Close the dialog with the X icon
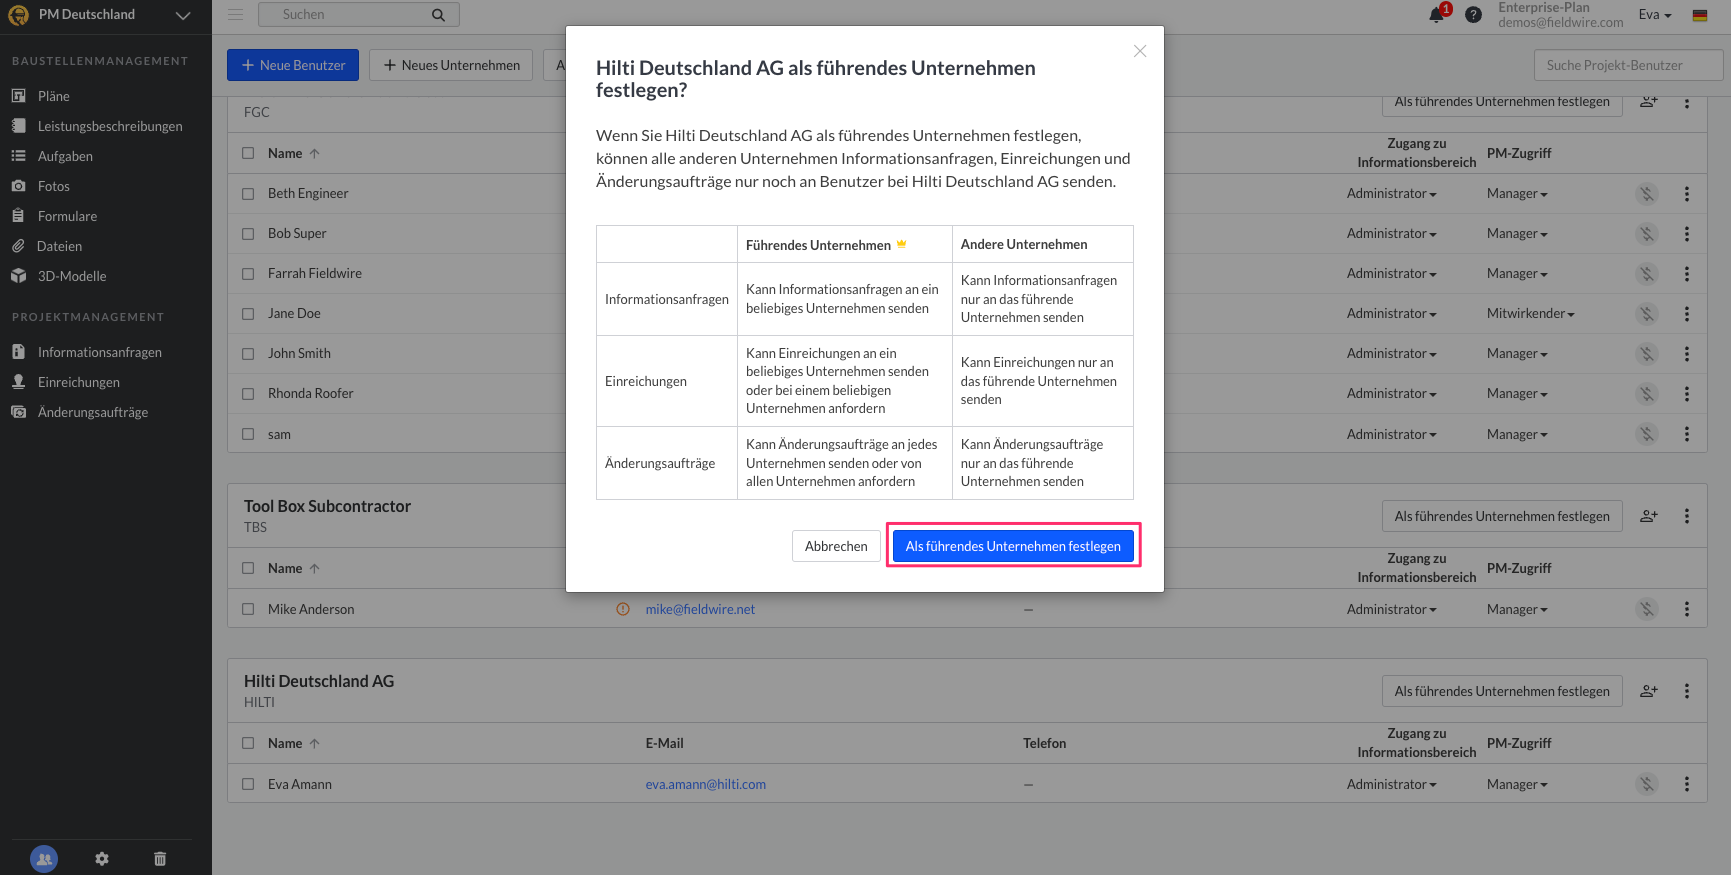This screenshot has height=875, width=1731. click(1140, 51)
